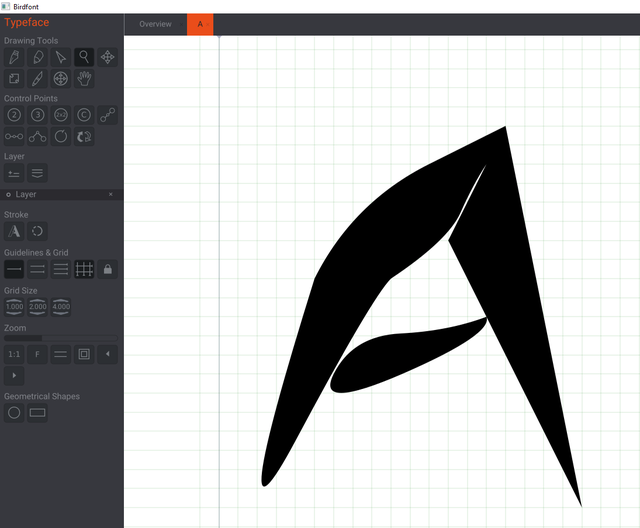Select the Pen drawing tool

click(x=14, y=57)
